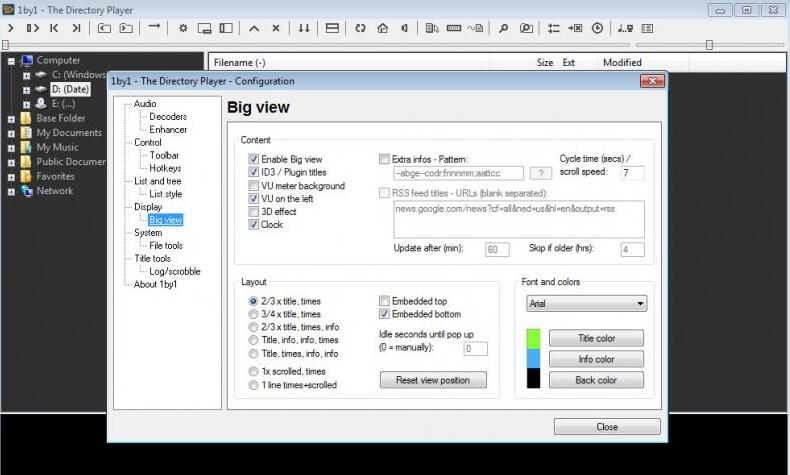Open the List style configuration page
The image size is (790, 475).
click(x=165, y=194)
